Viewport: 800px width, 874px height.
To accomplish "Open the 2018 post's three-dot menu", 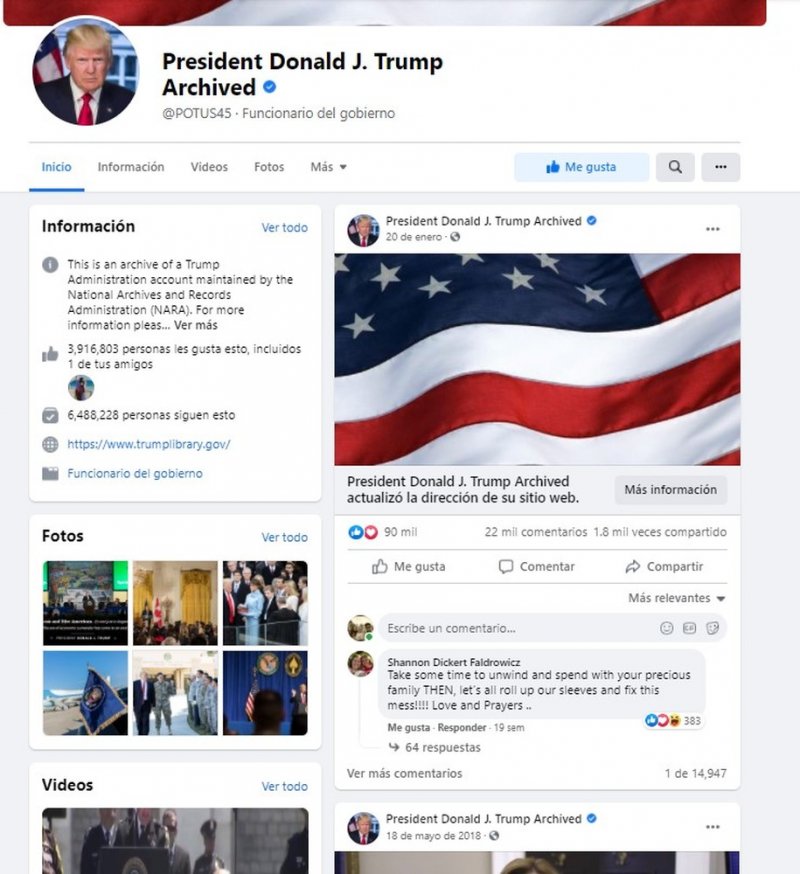I will (x=712, y=827).
